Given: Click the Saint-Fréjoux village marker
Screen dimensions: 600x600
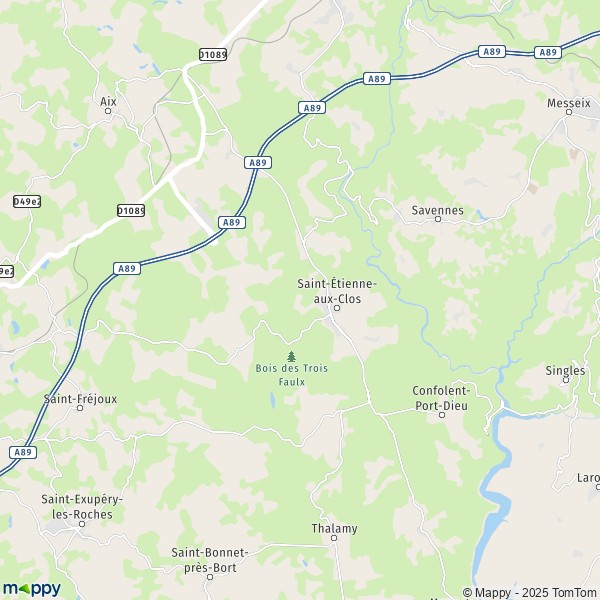Looking at the screenshot, I should 80,408.
